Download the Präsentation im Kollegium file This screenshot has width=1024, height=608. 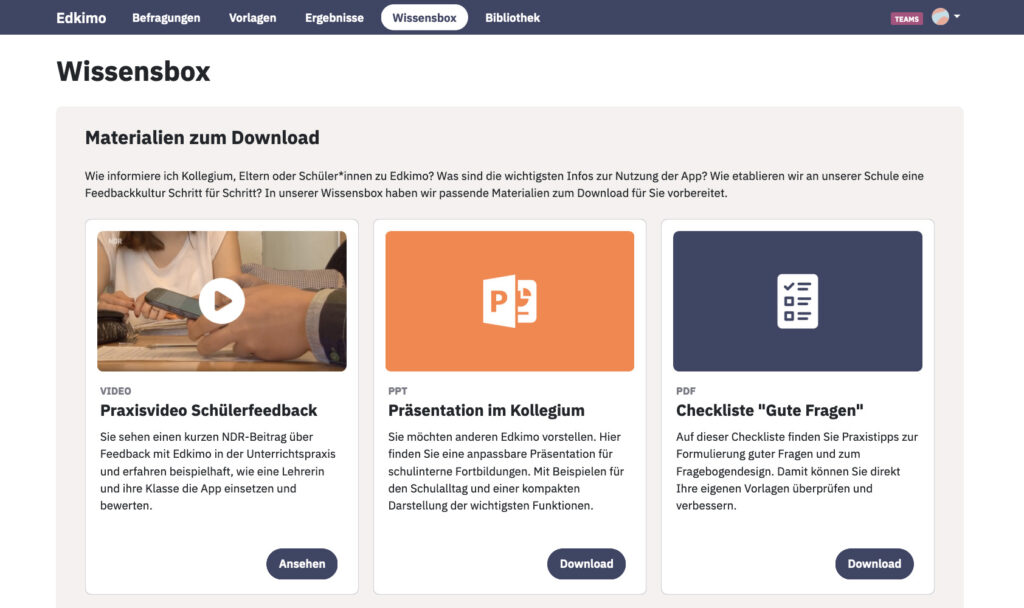click(x=586, y=564)
